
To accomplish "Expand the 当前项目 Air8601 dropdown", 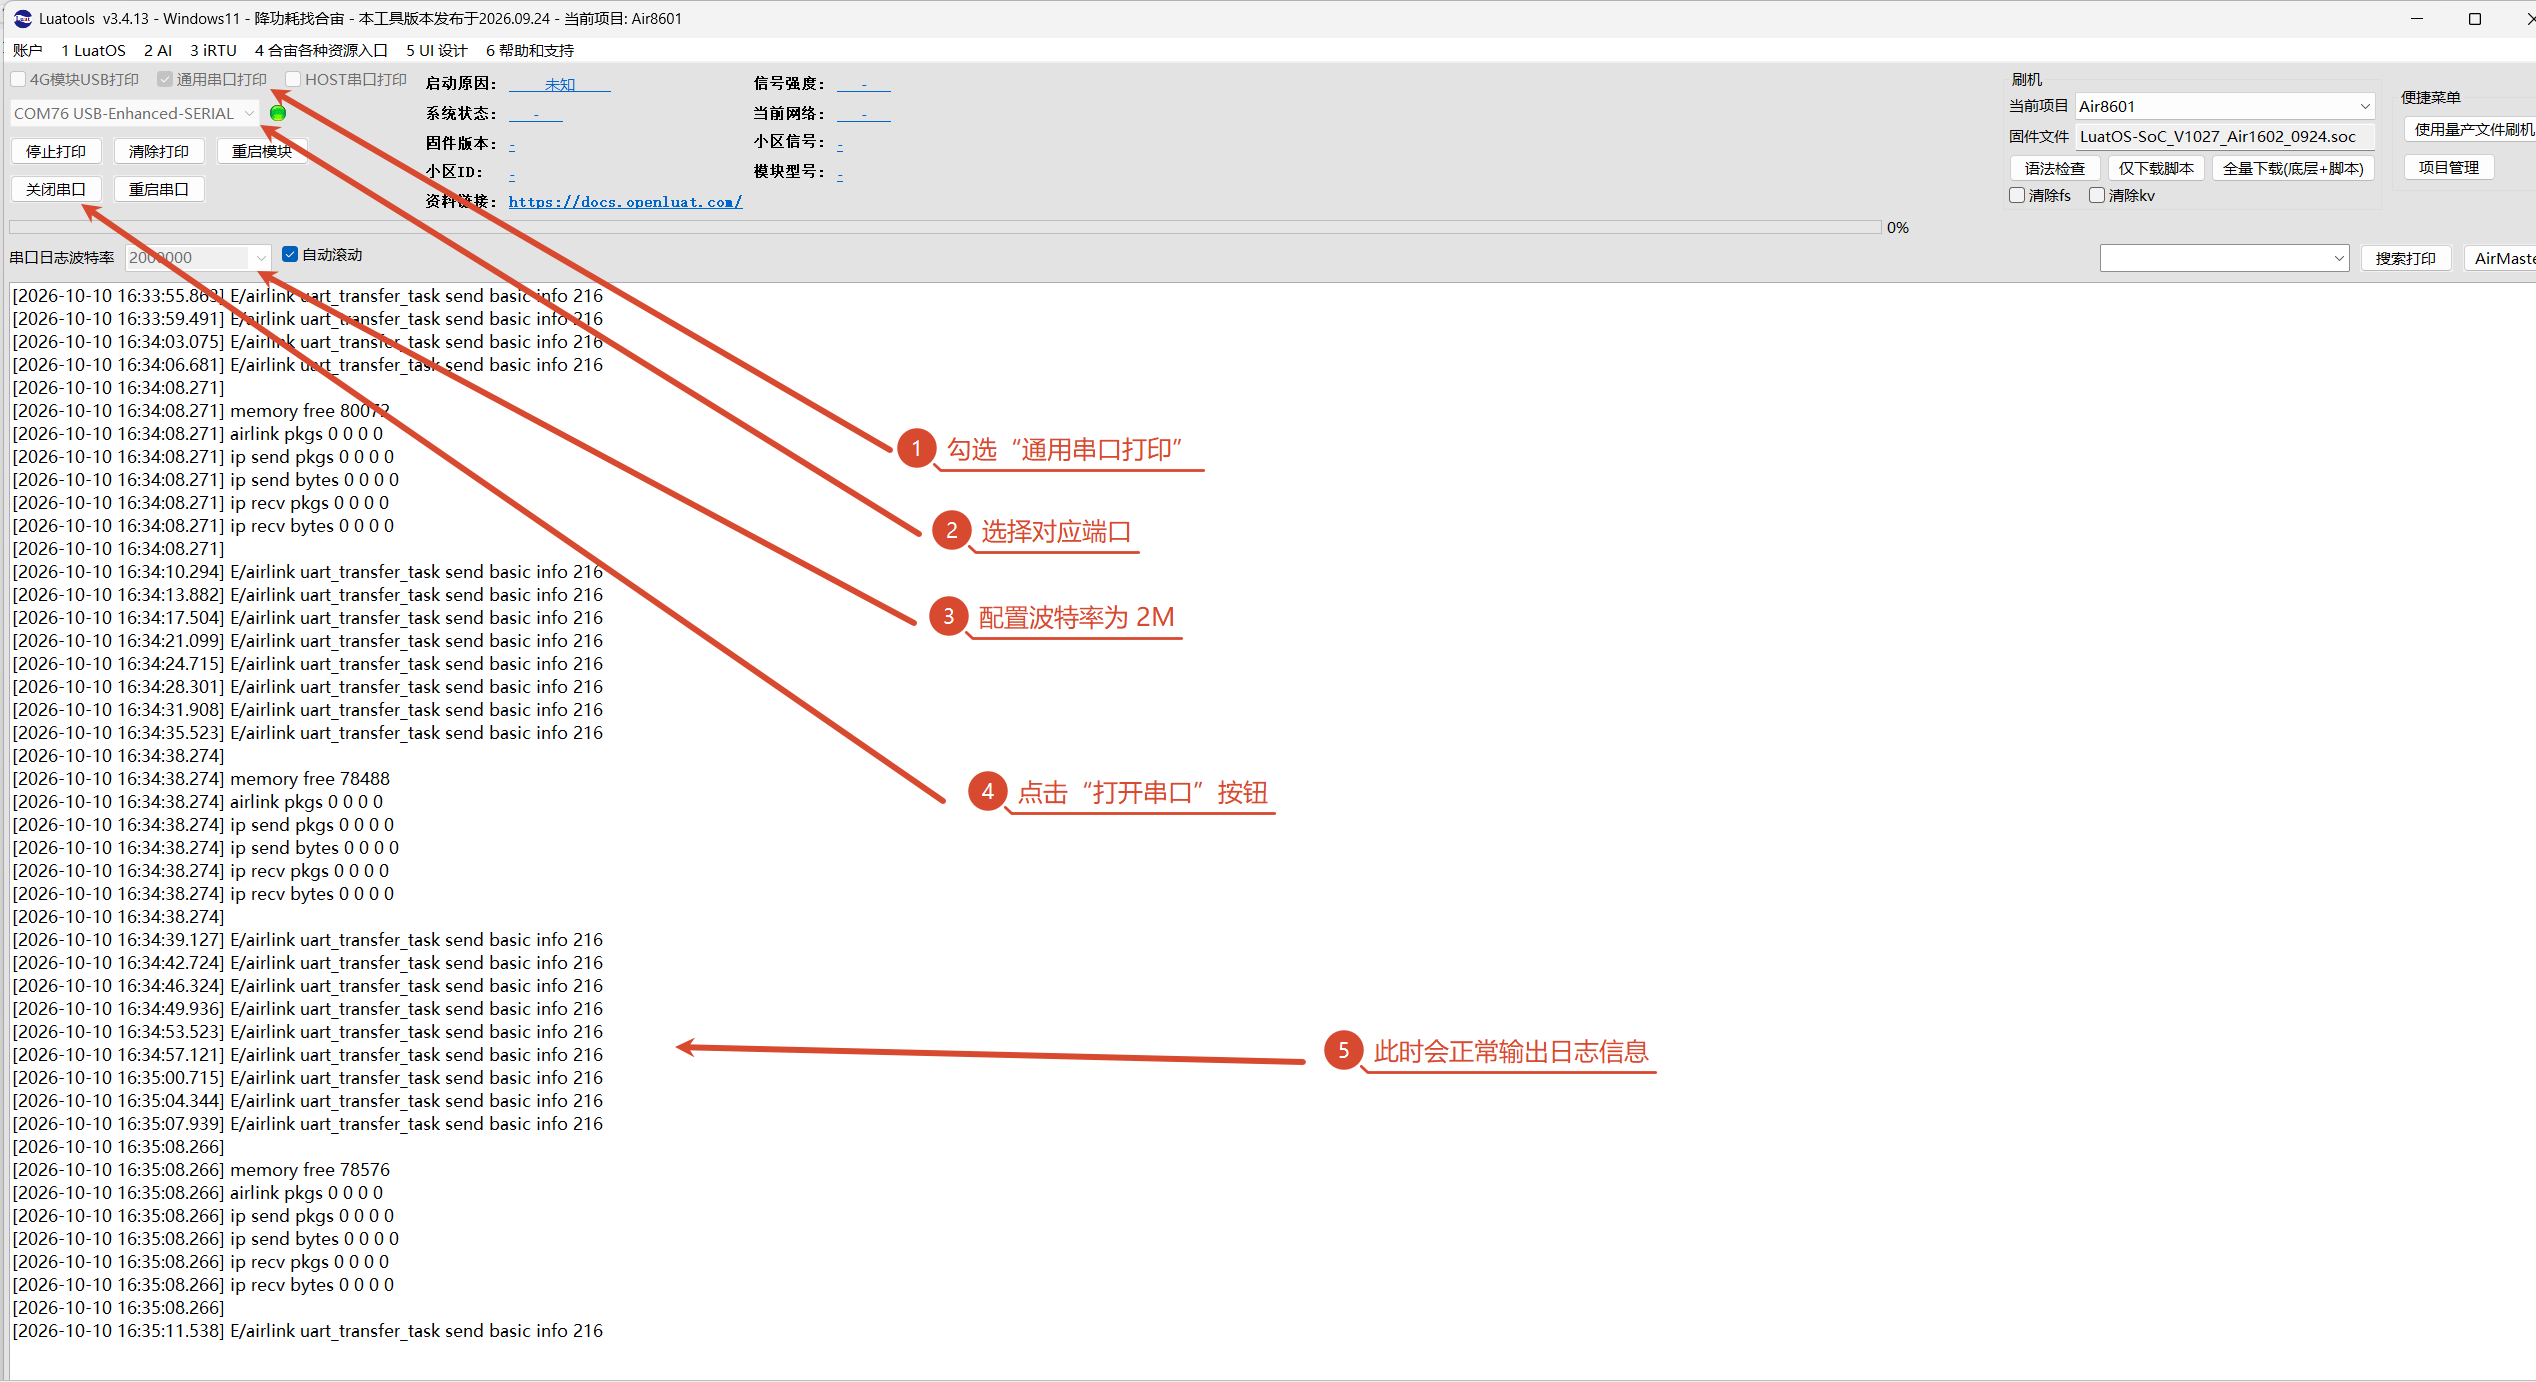I will (2225, 106).
